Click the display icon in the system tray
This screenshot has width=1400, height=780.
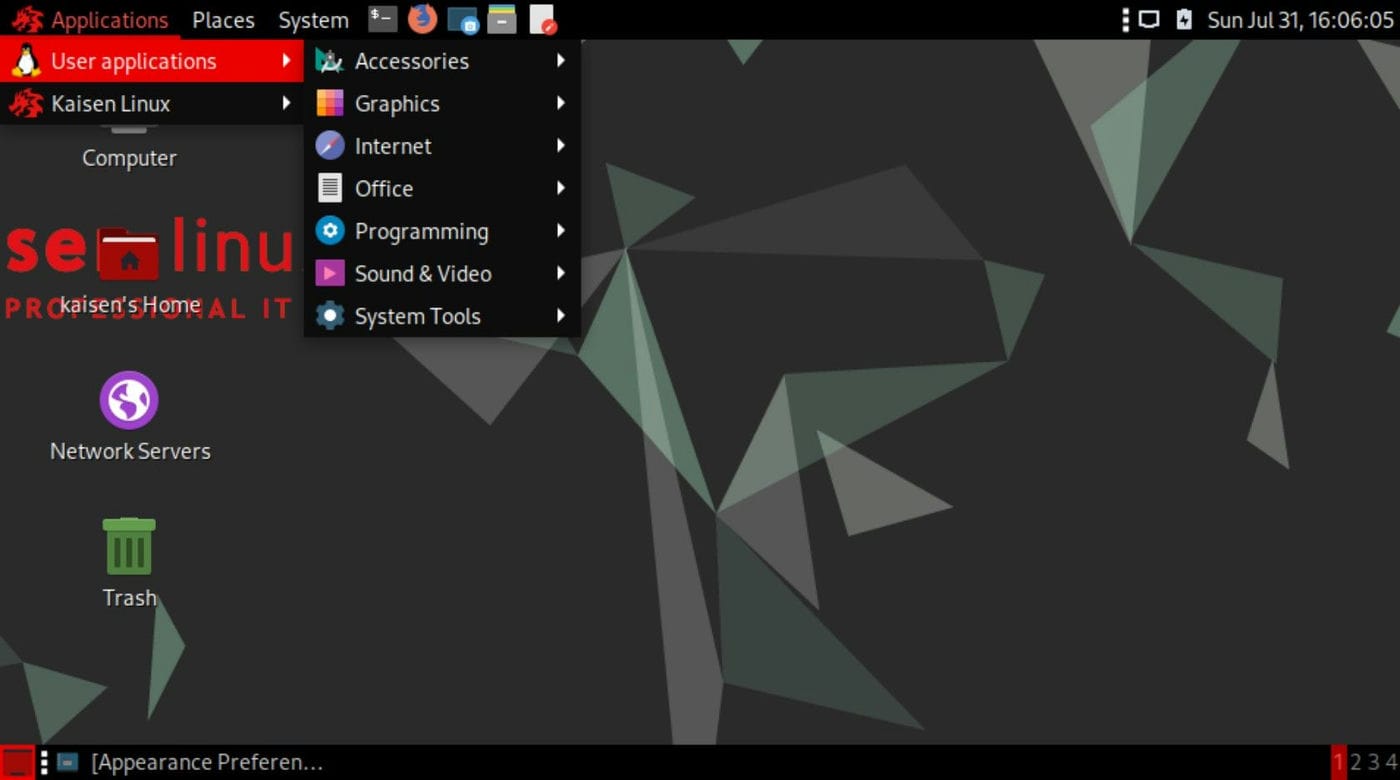click(1149, 18)
